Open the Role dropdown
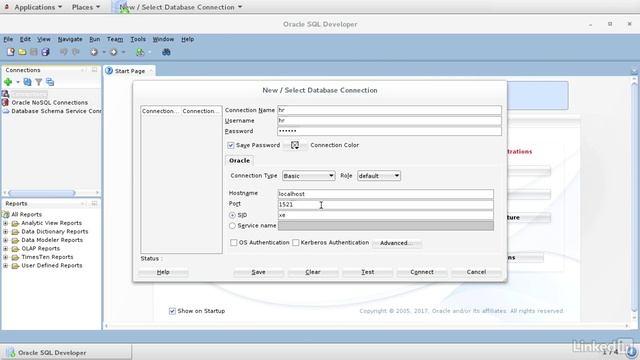 tap(379, 176)
